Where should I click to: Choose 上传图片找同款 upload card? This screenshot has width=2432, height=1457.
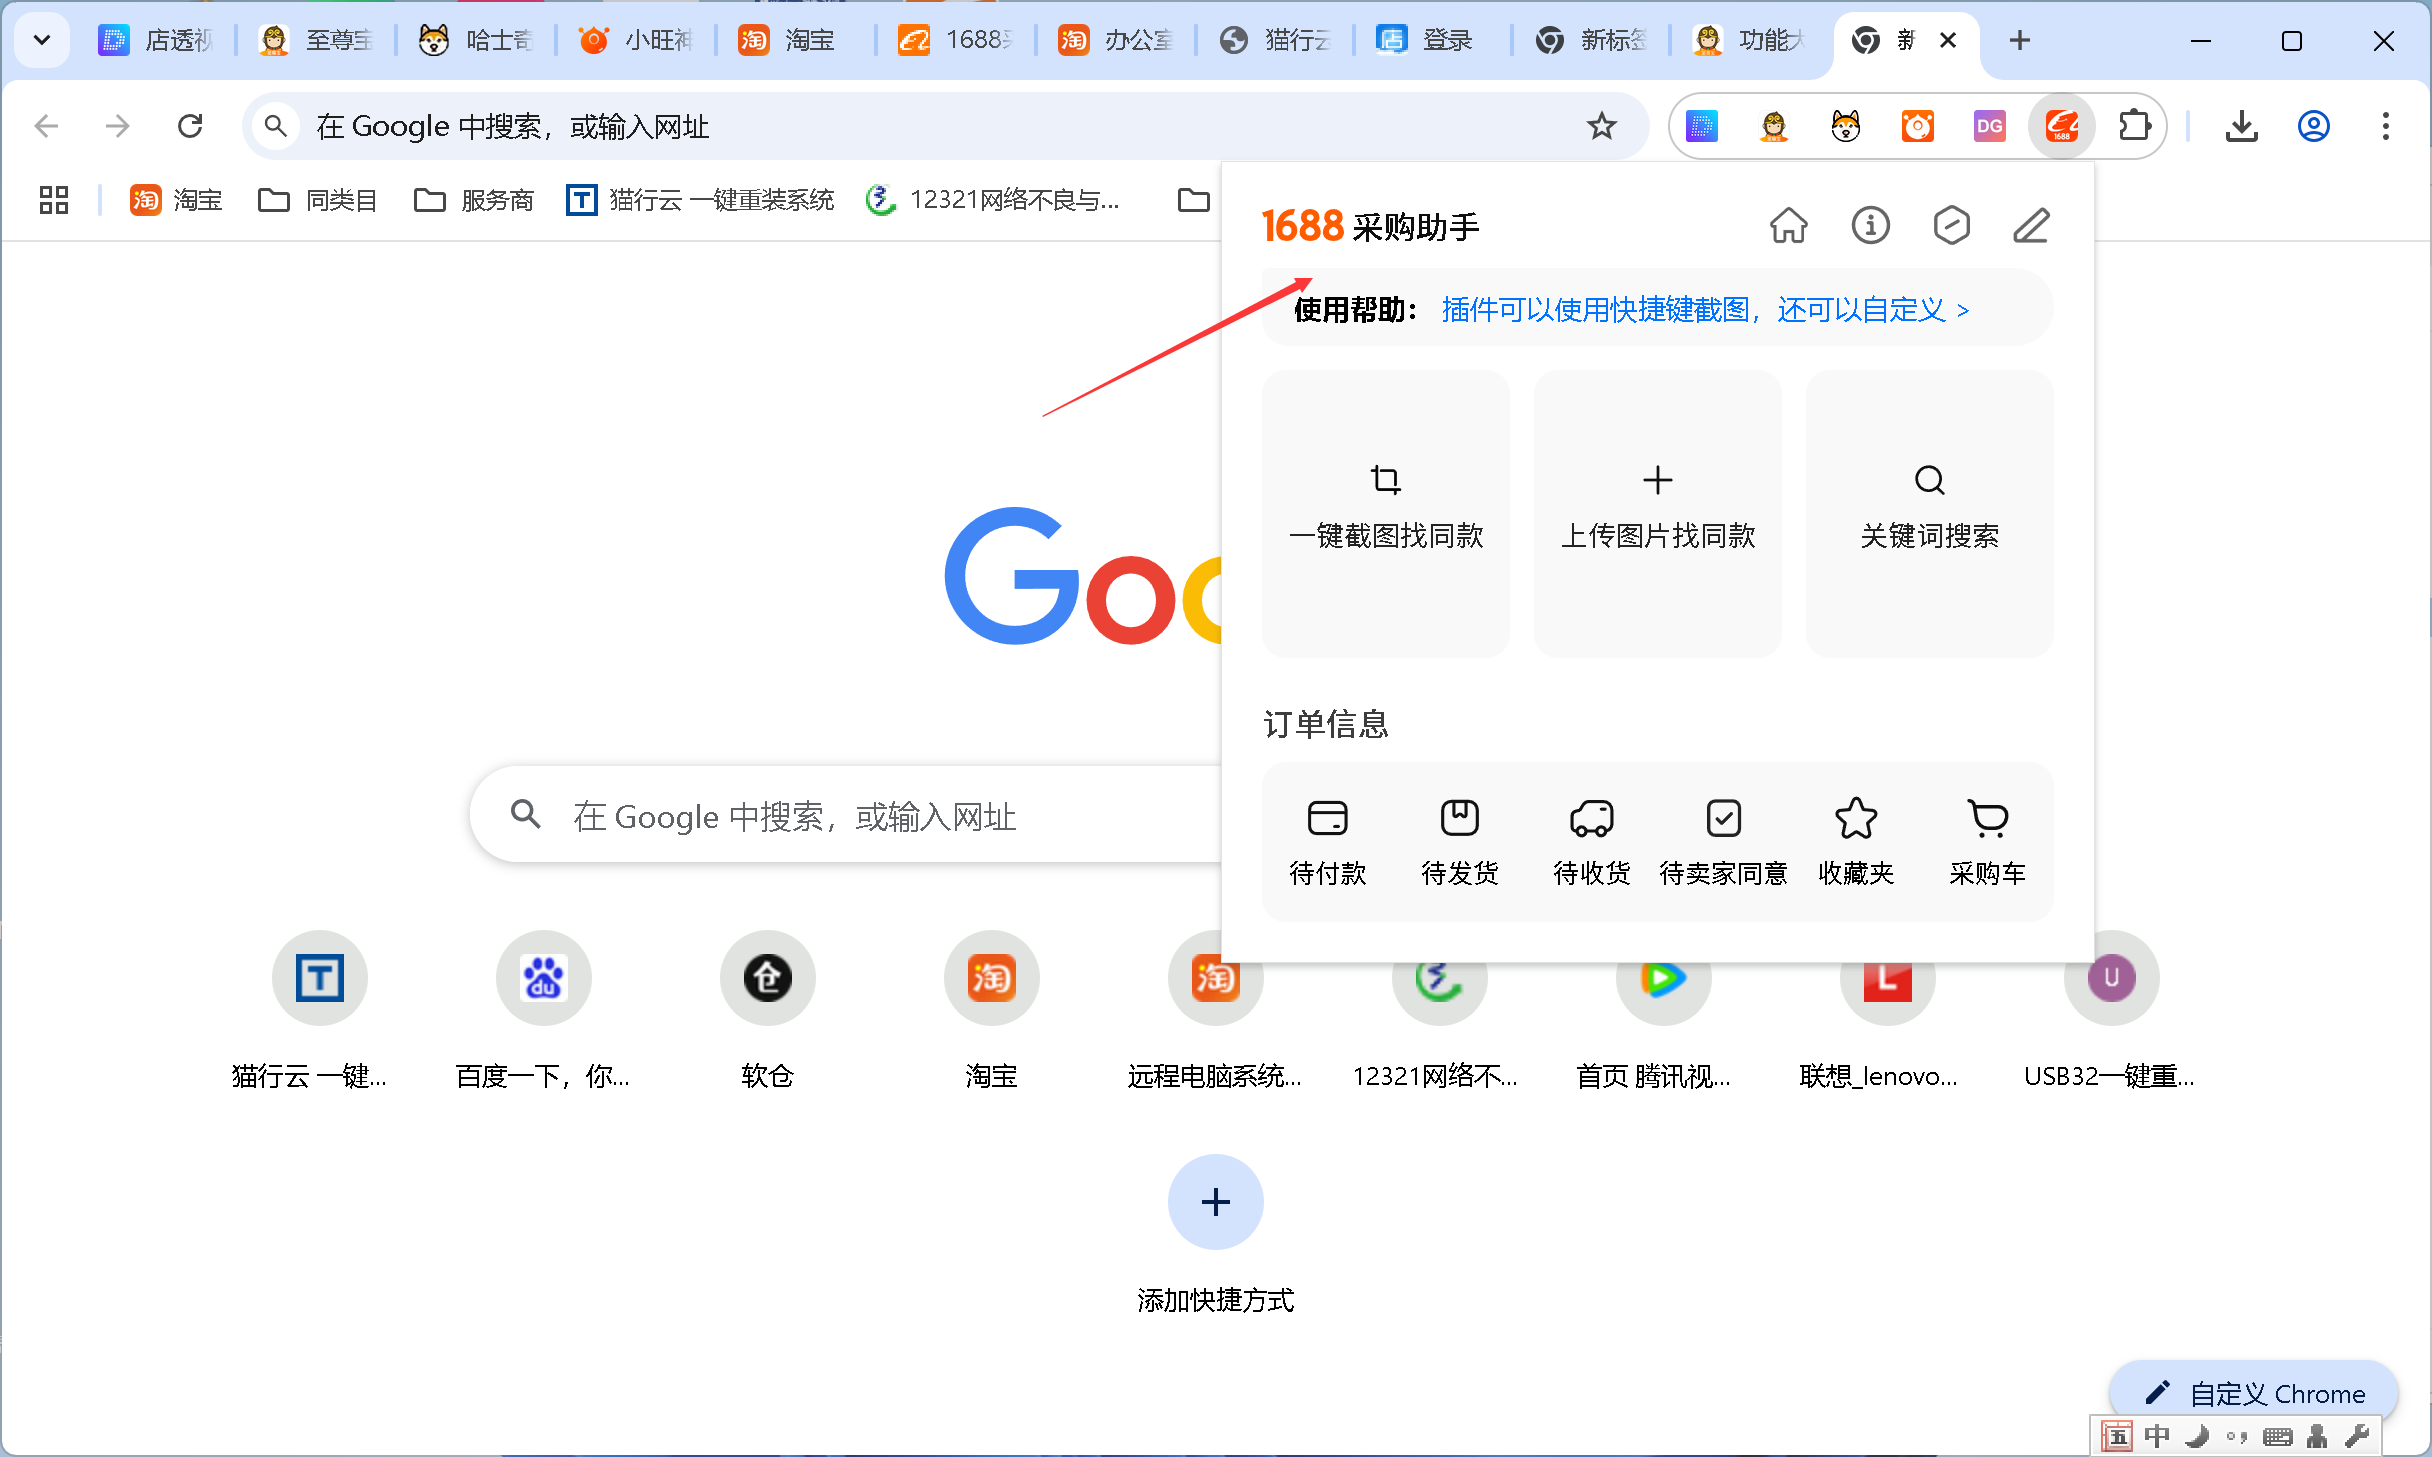click(1658, 513)
